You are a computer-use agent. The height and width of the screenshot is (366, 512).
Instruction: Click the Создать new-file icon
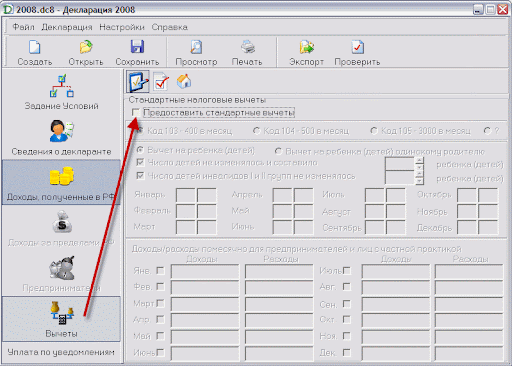coord(35,47)
